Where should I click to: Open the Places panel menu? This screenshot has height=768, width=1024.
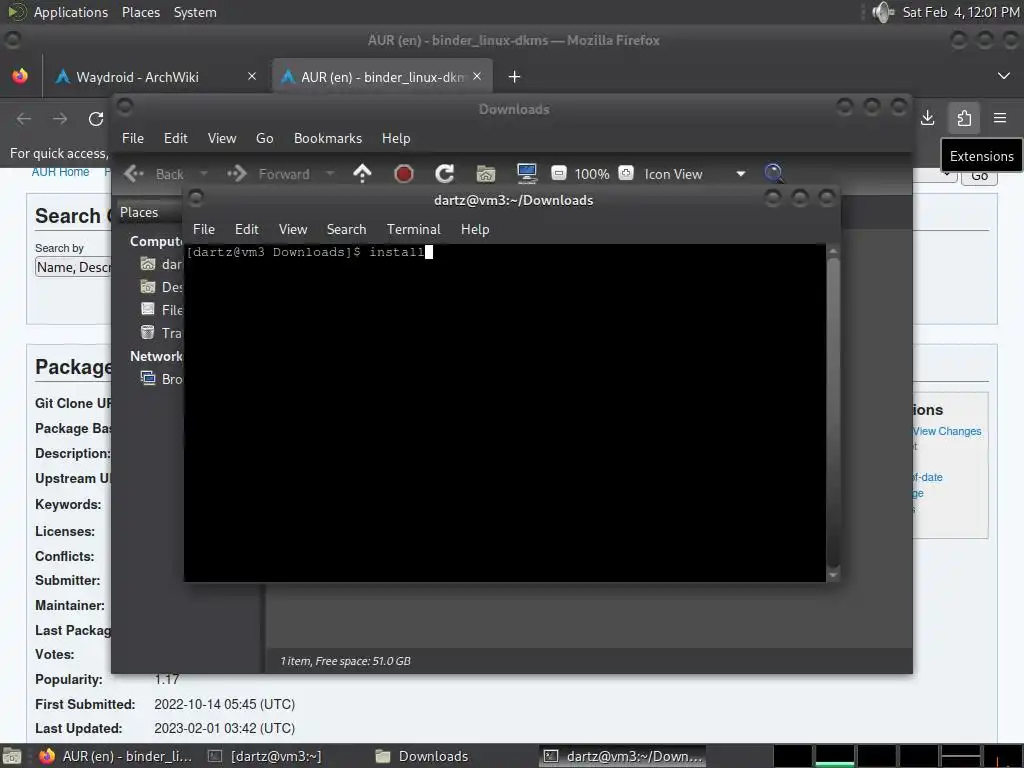coord(141,12)
